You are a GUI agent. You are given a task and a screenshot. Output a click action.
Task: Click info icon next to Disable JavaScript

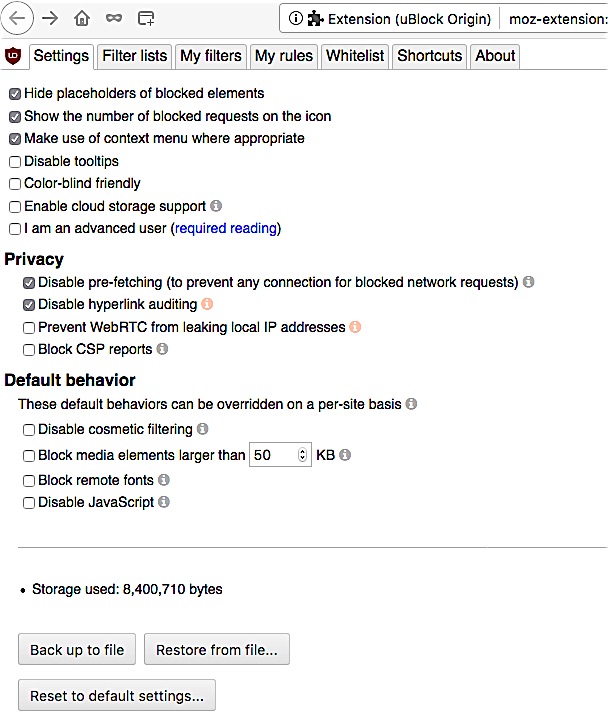click(164, 502)
